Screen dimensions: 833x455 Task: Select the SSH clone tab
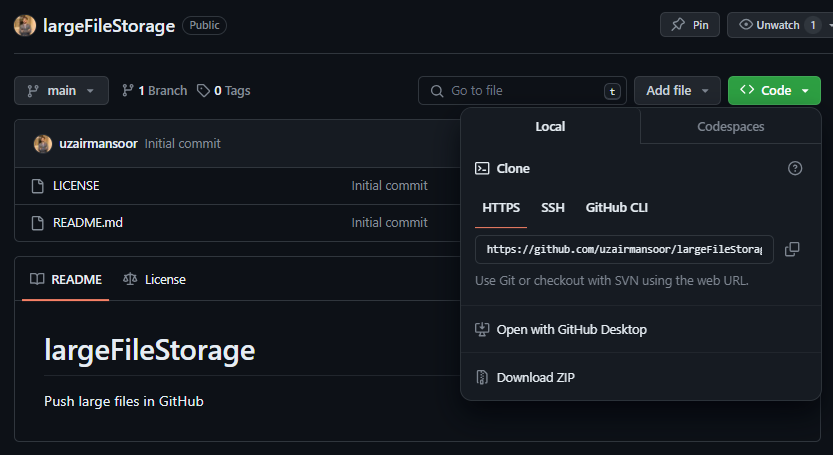(553, 208)
